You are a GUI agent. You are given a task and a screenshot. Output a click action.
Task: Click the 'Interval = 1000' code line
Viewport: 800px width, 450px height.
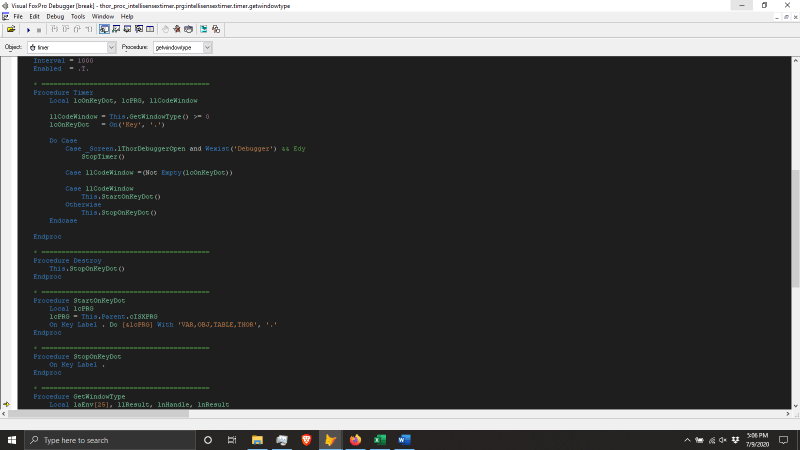(63, 61)
